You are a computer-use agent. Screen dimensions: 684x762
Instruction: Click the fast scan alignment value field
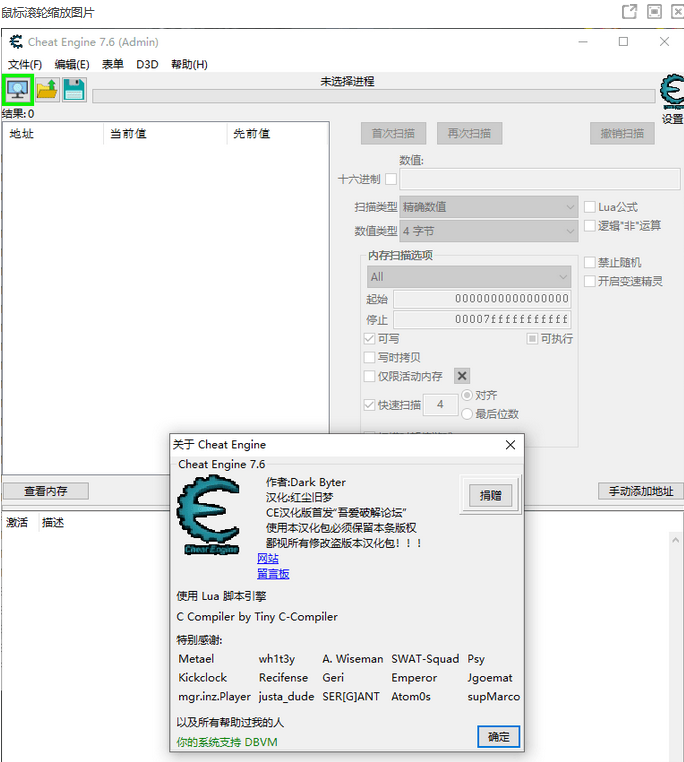[x=440, y=405]
